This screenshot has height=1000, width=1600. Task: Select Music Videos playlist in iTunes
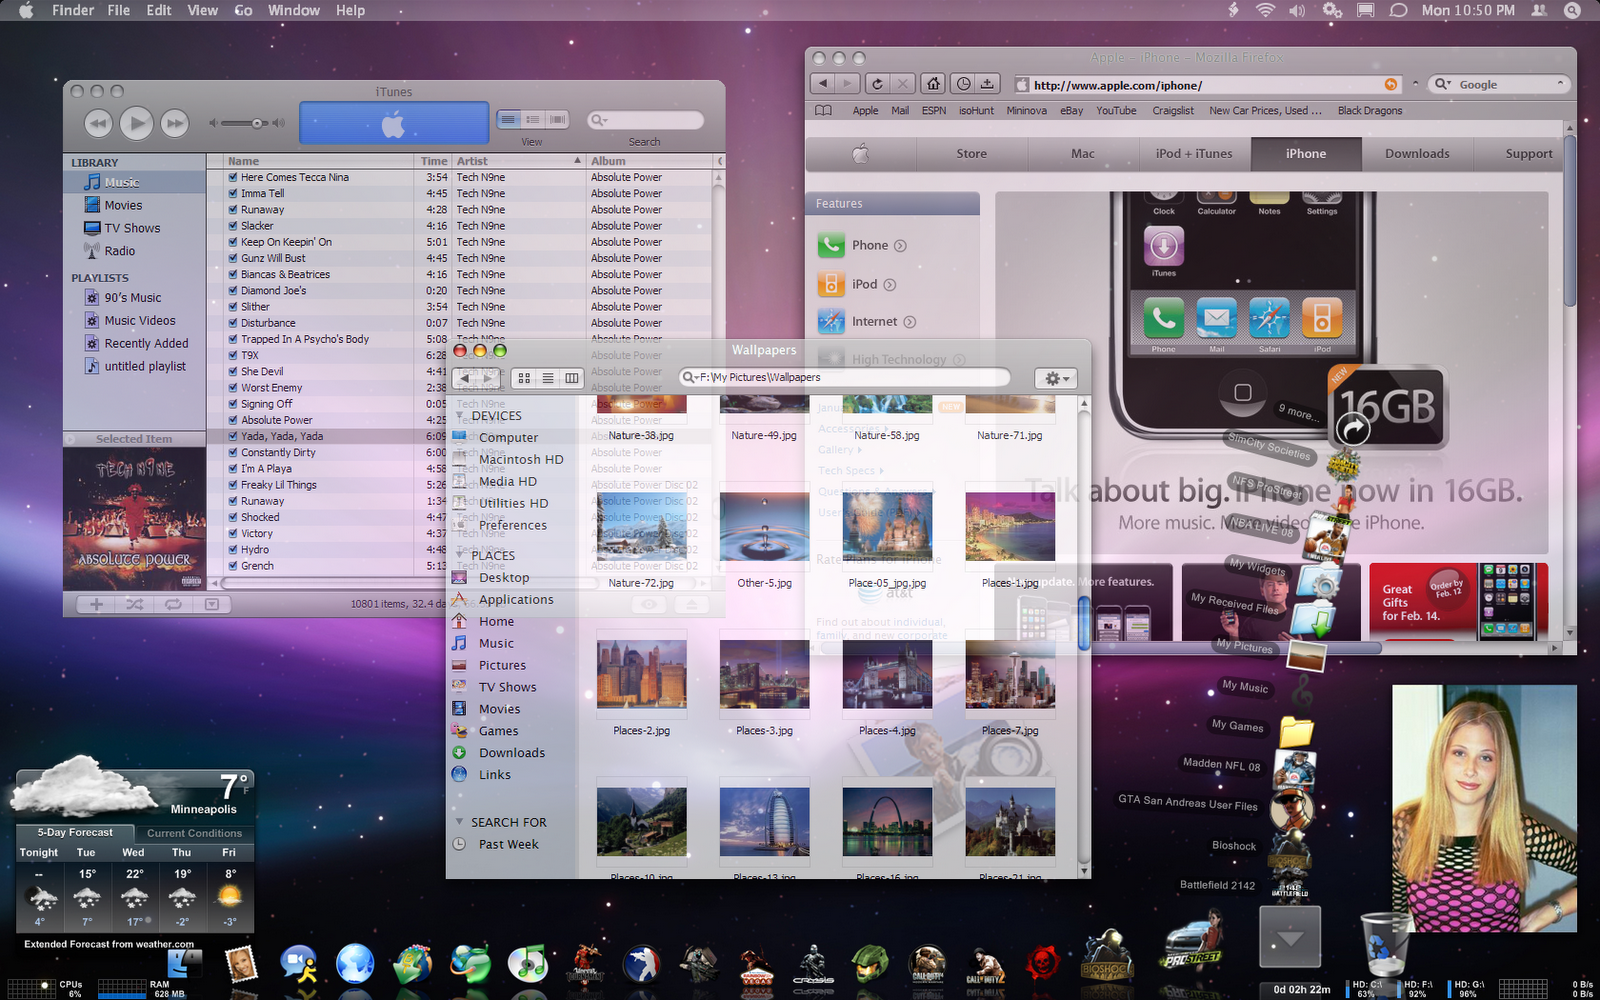(138, 320)
